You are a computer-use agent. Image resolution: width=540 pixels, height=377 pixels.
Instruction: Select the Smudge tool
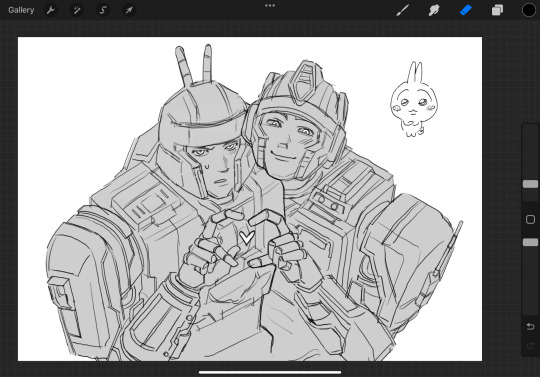coord(434,10)
